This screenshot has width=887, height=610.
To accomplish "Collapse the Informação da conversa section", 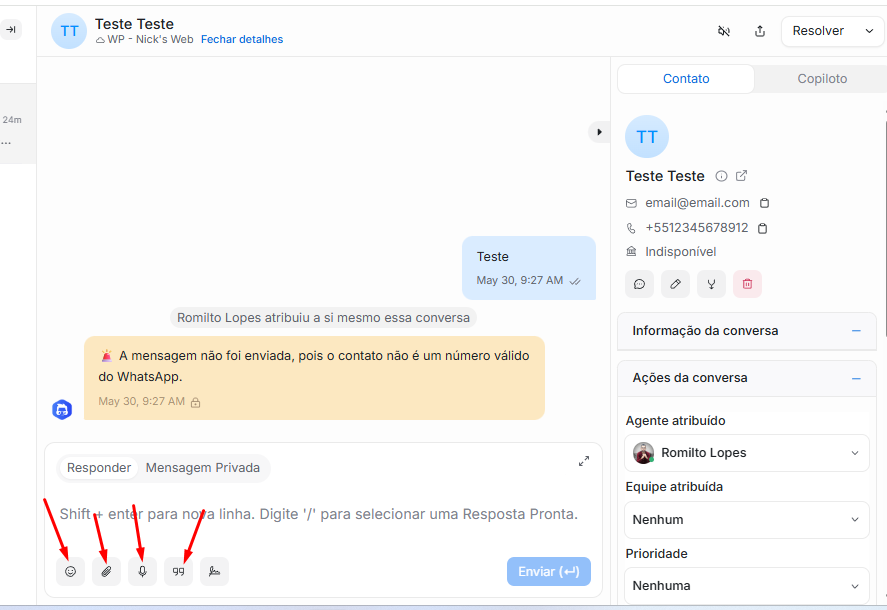I will click(x=856, y=331).
